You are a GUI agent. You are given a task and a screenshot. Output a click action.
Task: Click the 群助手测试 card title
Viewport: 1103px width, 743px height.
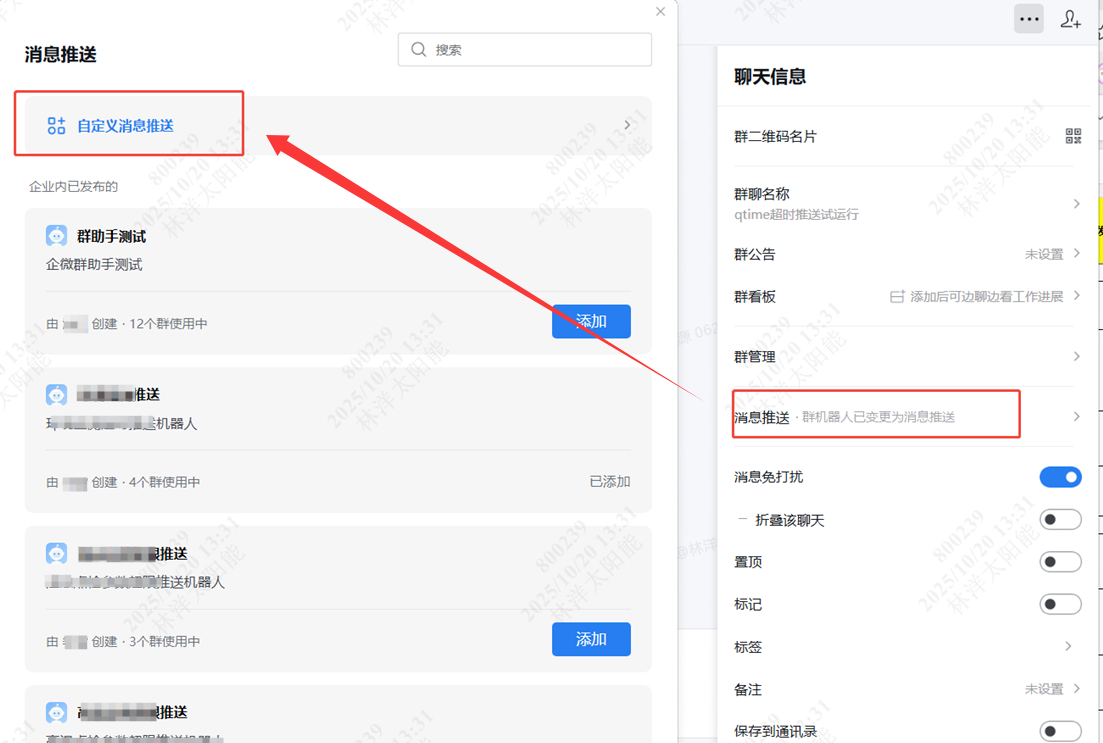(x=111, y=236)
